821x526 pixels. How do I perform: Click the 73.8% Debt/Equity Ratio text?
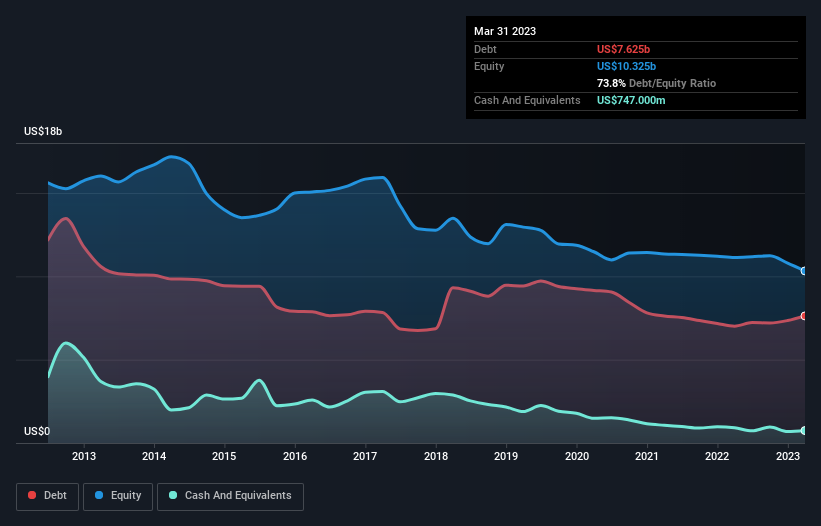click(x=656, y=83)
